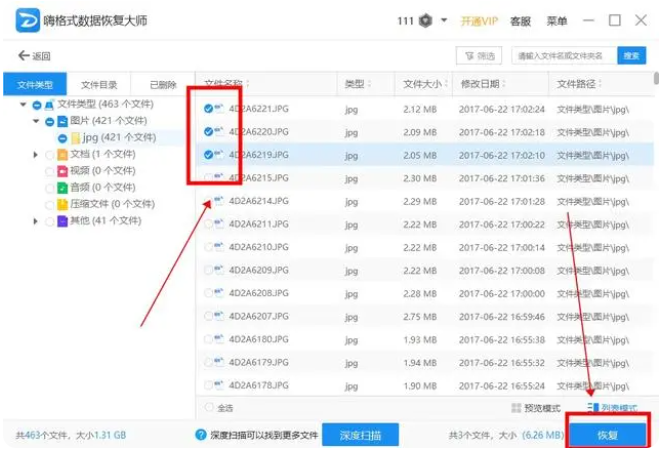Click 开通VIP link
This screenshot has width=665, height=453.
(479, 21)
